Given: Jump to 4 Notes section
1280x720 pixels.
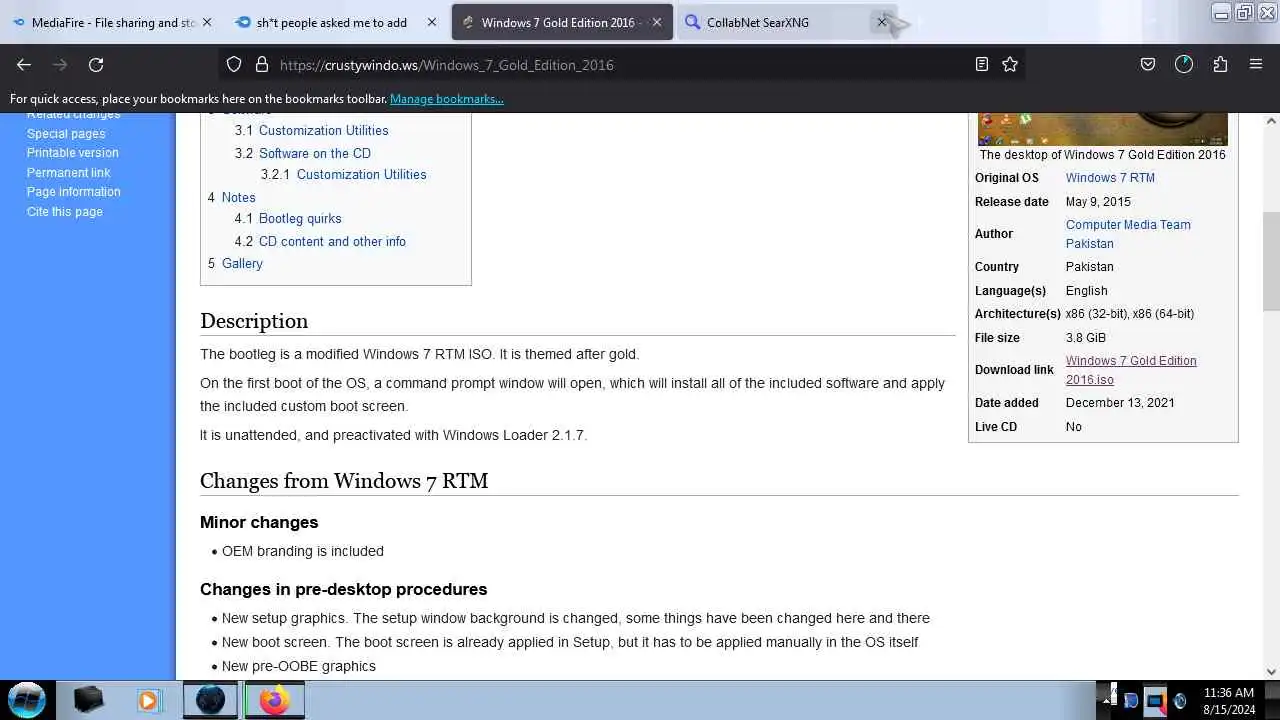Looking at the screenshot, I should coord(232,197).
